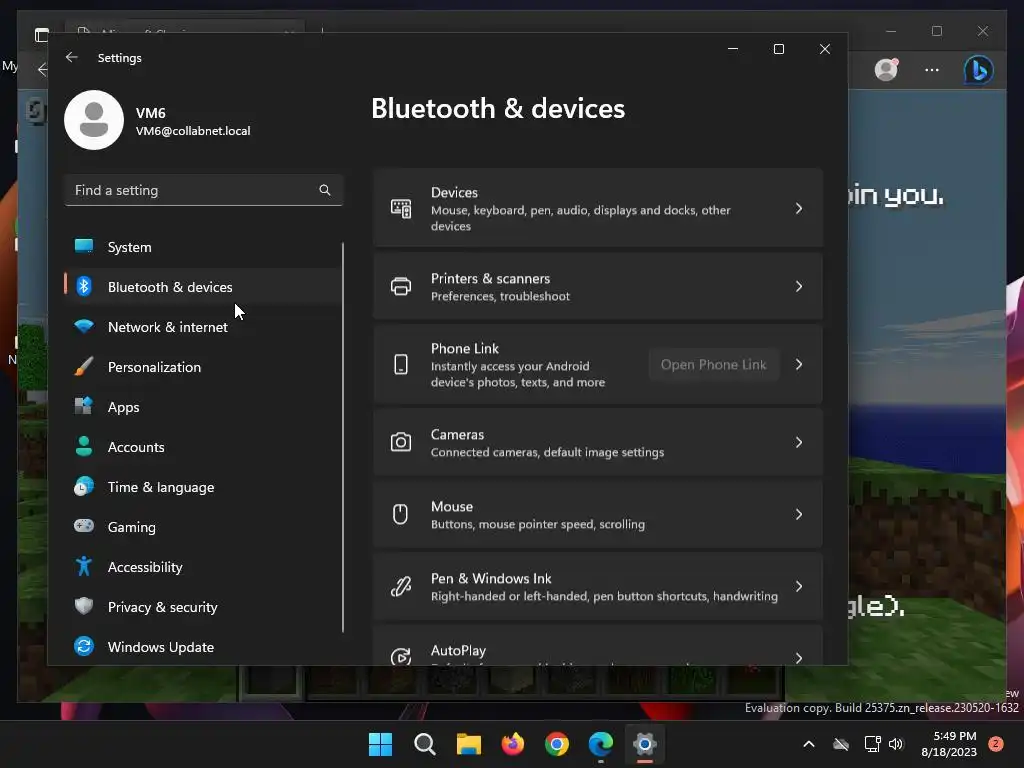Open taskbar Search

[x=424, y=744]
